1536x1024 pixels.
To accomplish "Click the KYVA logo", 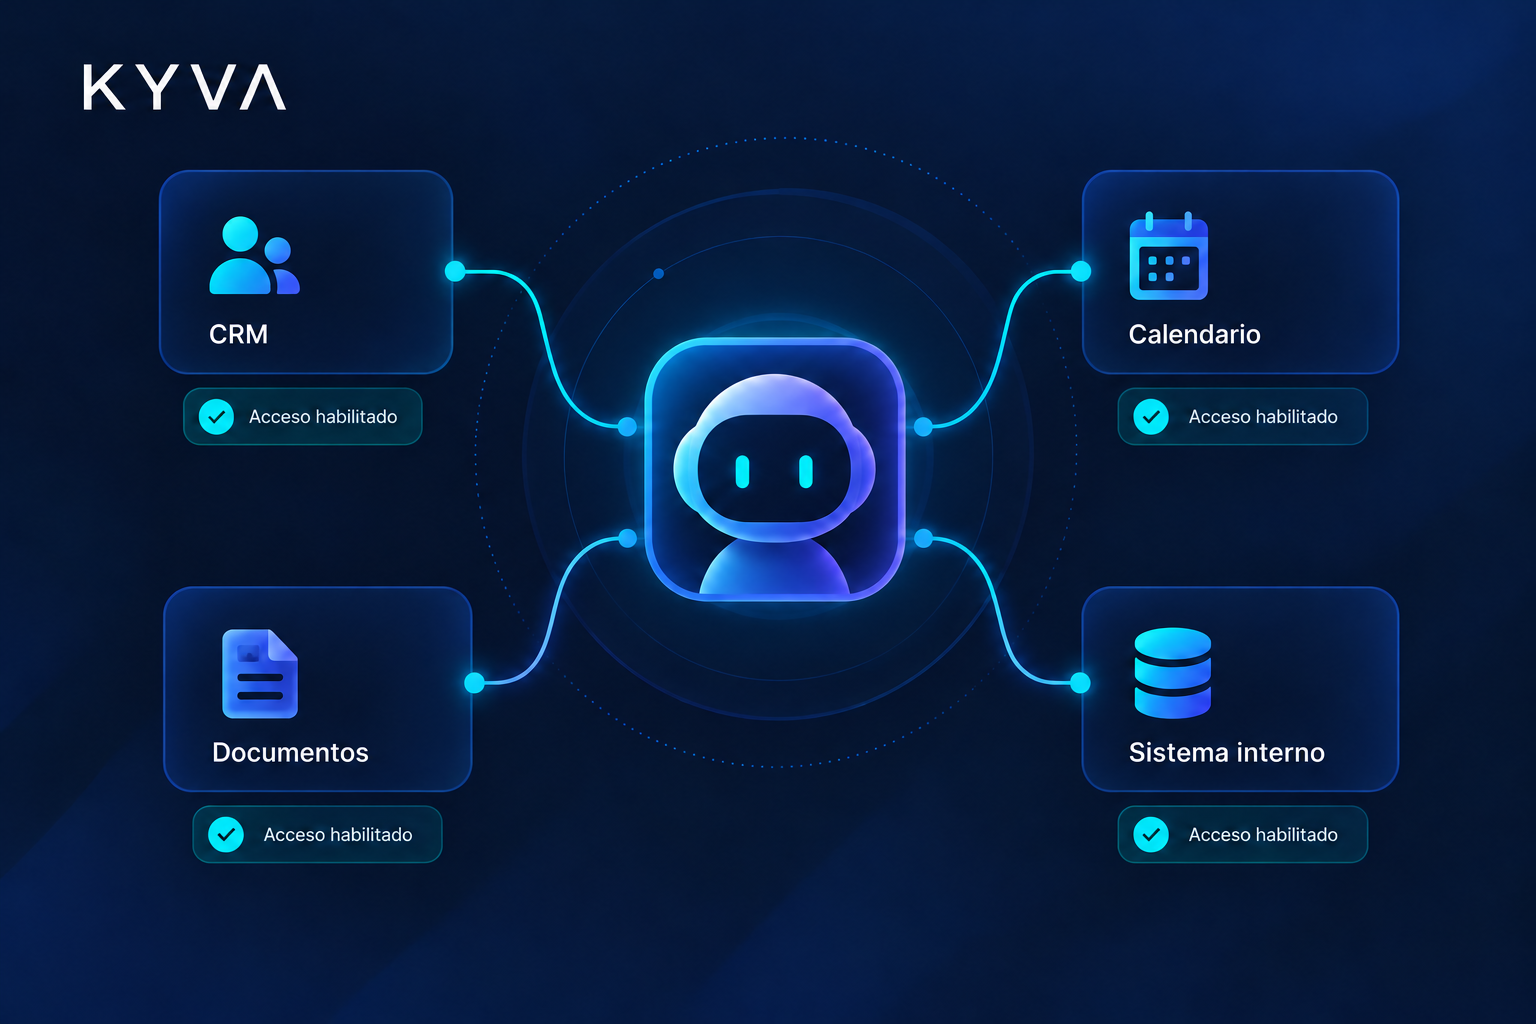I will coord(184,87).
